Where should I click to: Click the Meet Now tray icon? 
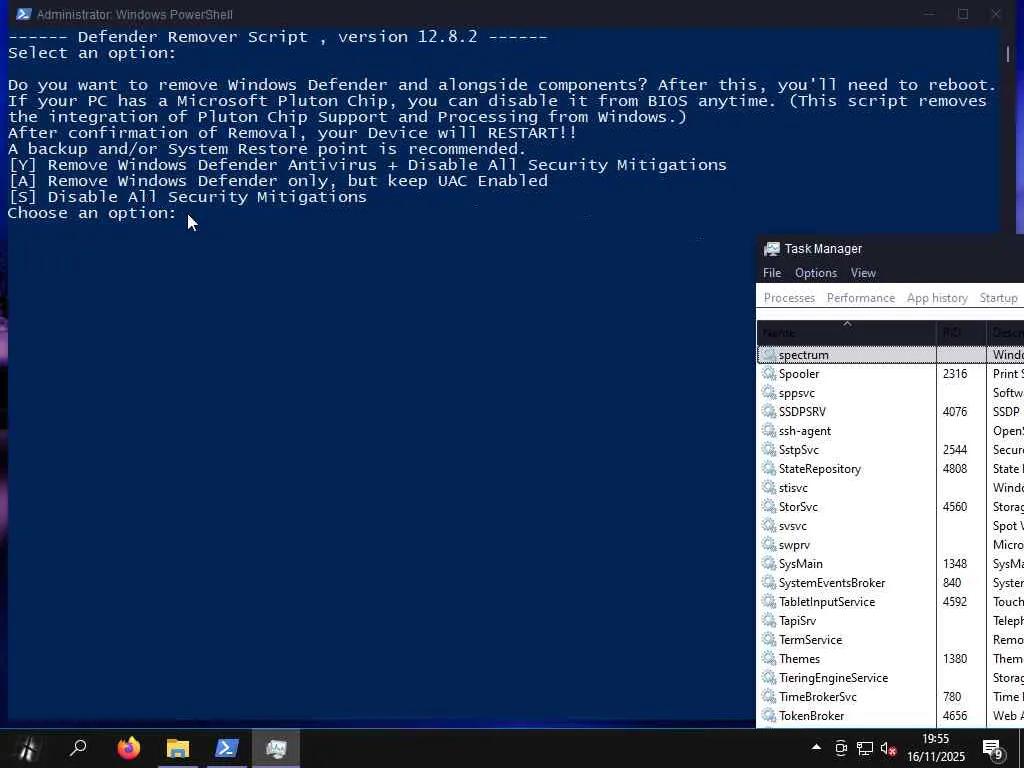841,748
